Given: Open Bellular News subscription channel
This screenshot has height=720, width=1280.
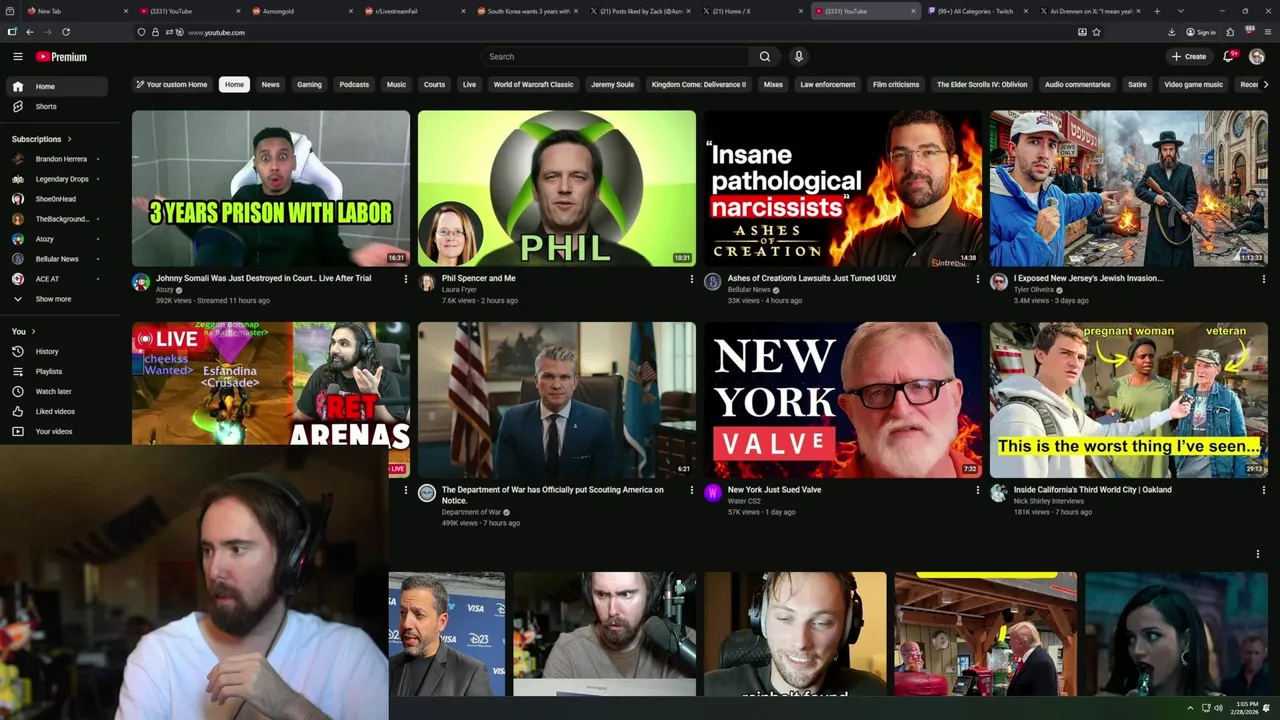Looking at the screenshot, I should pyautogui.click(x=59, y=259).
